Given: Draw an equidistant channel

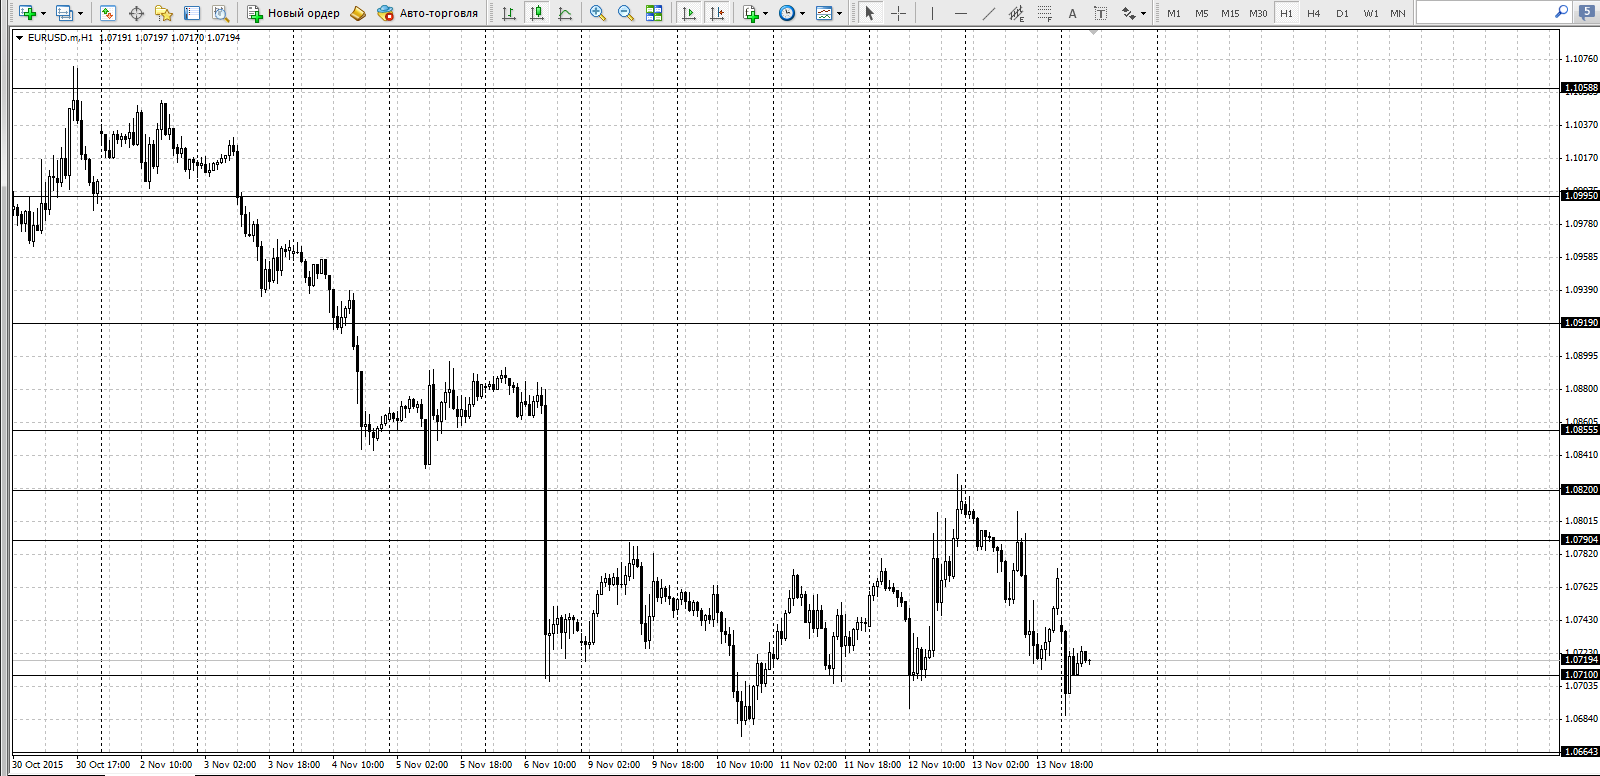Looking at the screenshot, I should click(1017, 13).
